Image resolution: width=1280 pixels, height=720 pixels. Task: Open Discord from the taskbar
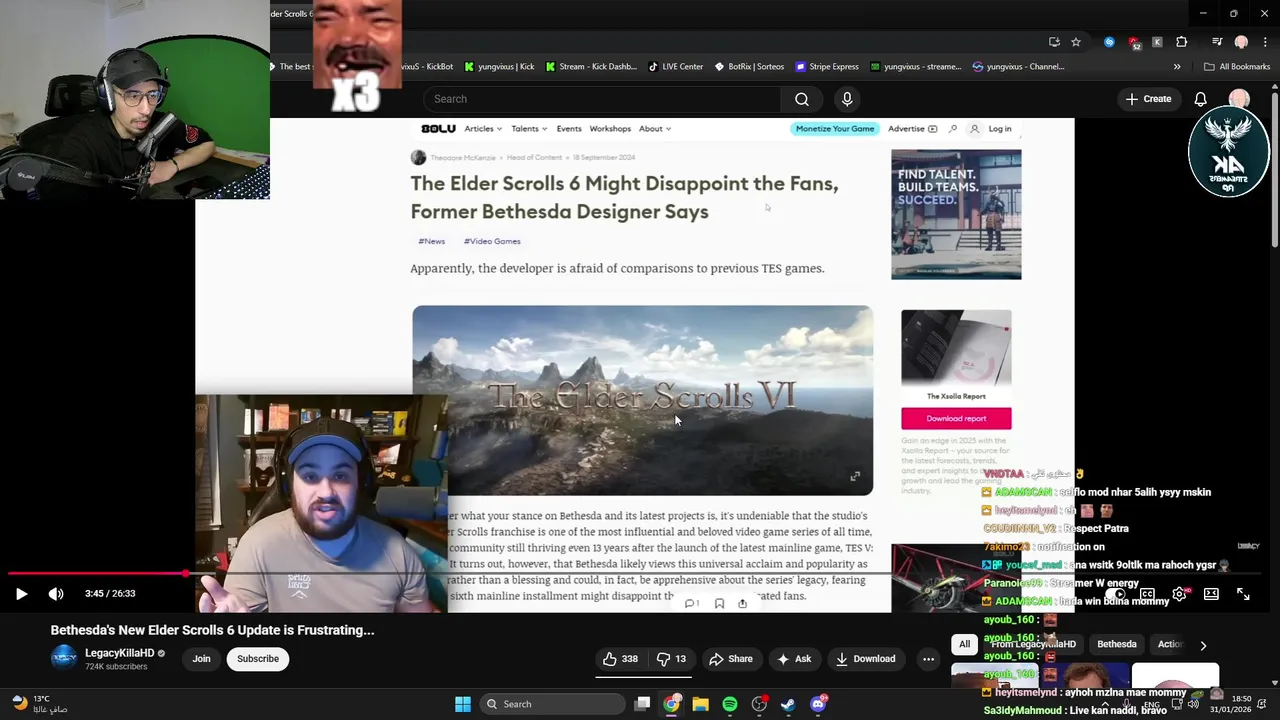click(x=818, y=704)
